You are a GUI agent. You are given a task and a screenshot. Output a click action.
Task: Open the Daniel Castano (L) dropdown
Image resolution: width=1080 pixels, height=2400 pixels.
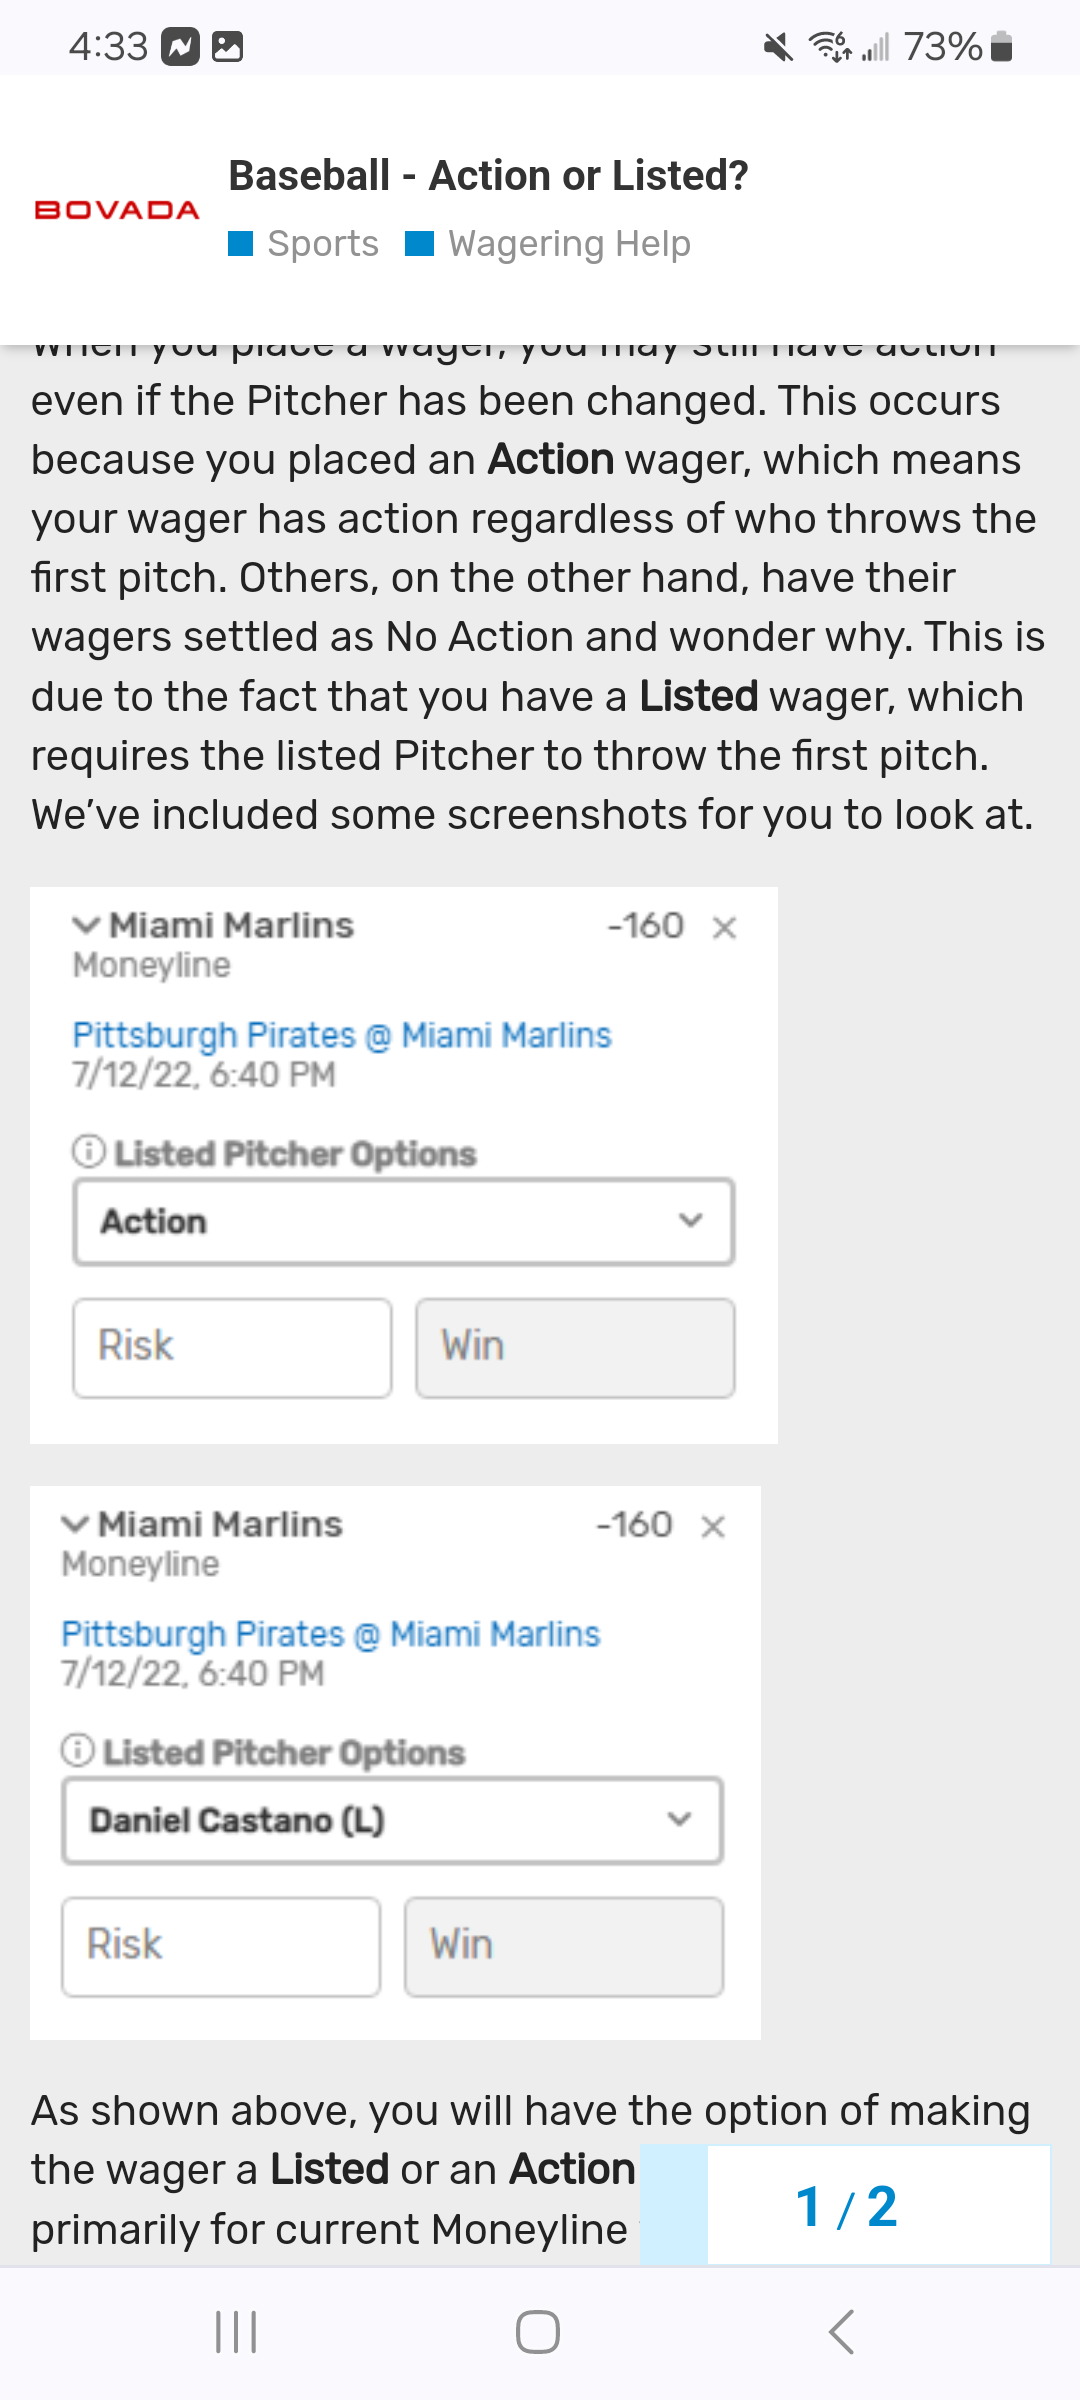pos(392,1820)
